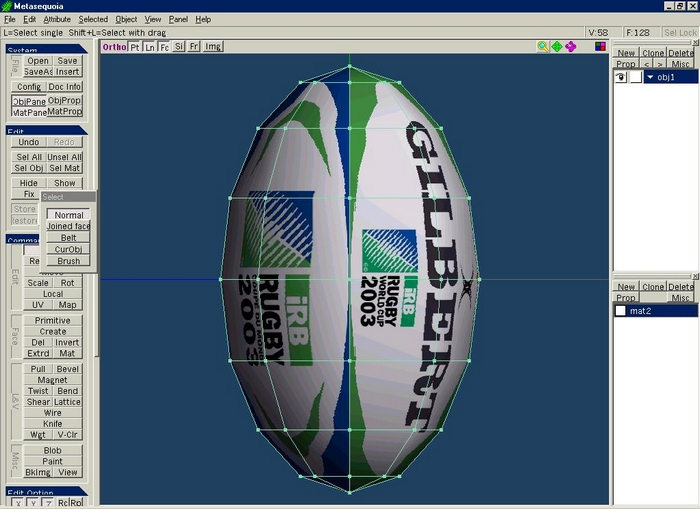700x509 pixels.
Task: Click the Knife tool button
Action: 52,424
